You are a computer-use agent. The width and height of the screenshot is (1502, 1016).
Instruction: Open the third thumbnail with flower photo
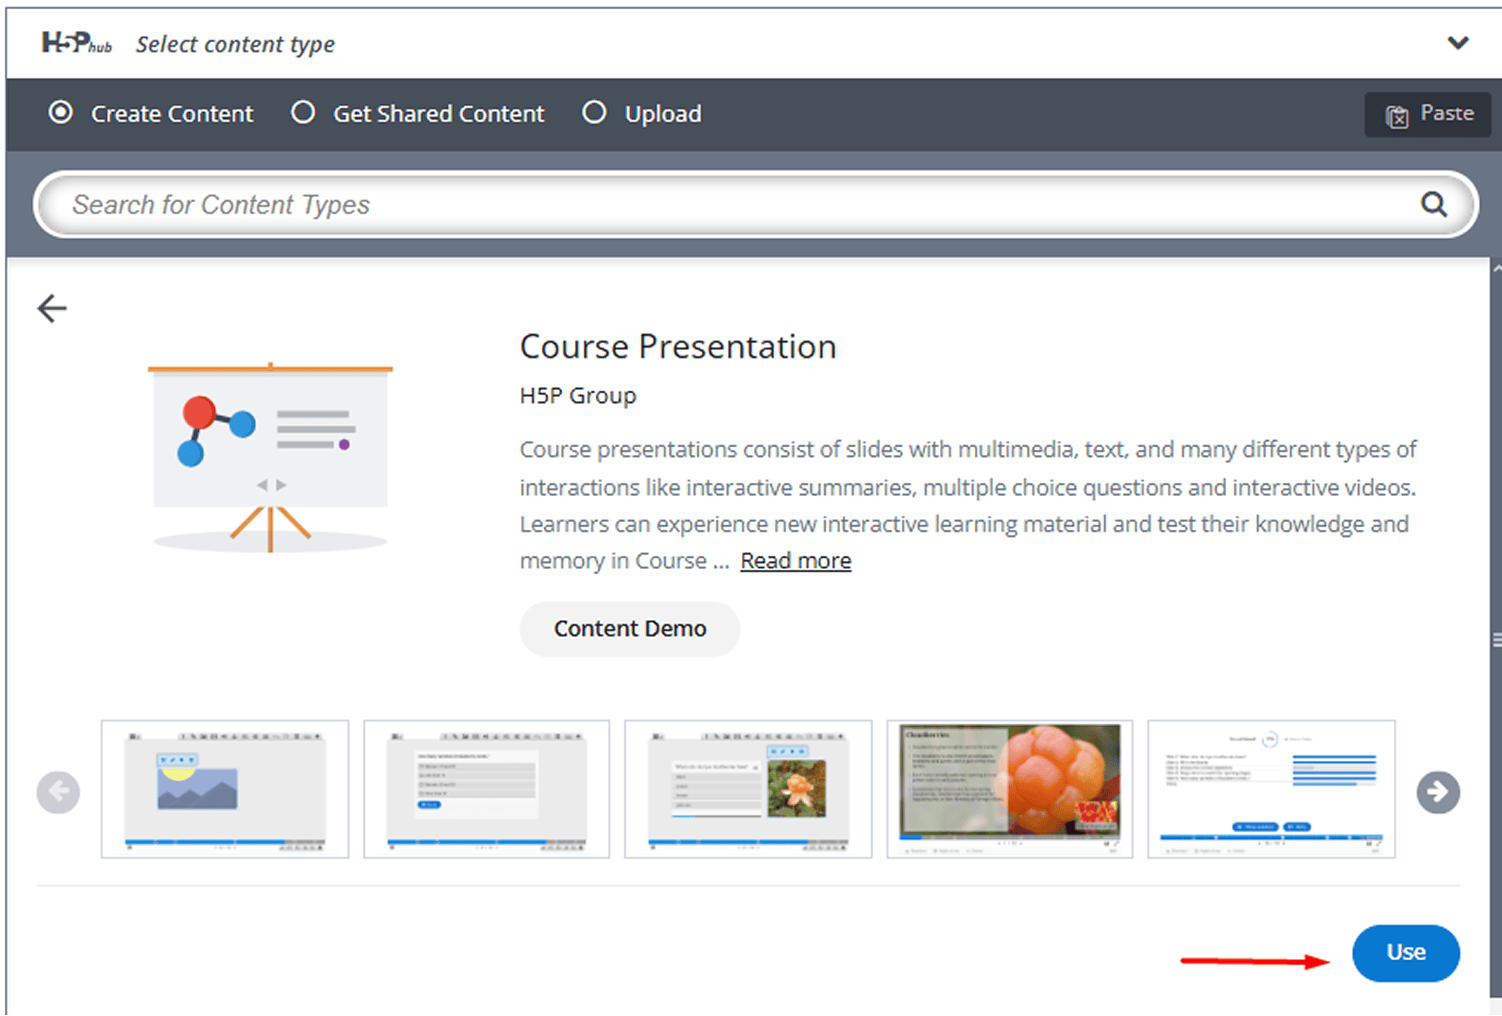(x=748, y=789)
